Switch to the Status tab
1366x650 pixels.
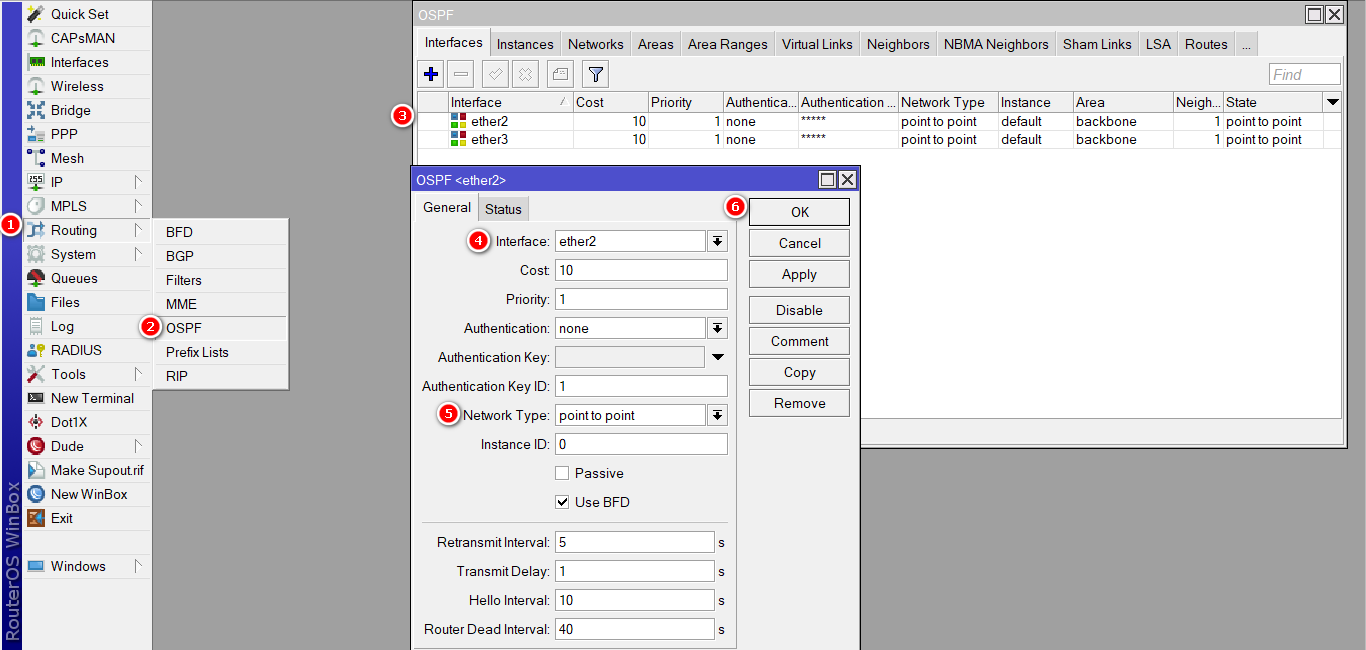tap(503, 208)
